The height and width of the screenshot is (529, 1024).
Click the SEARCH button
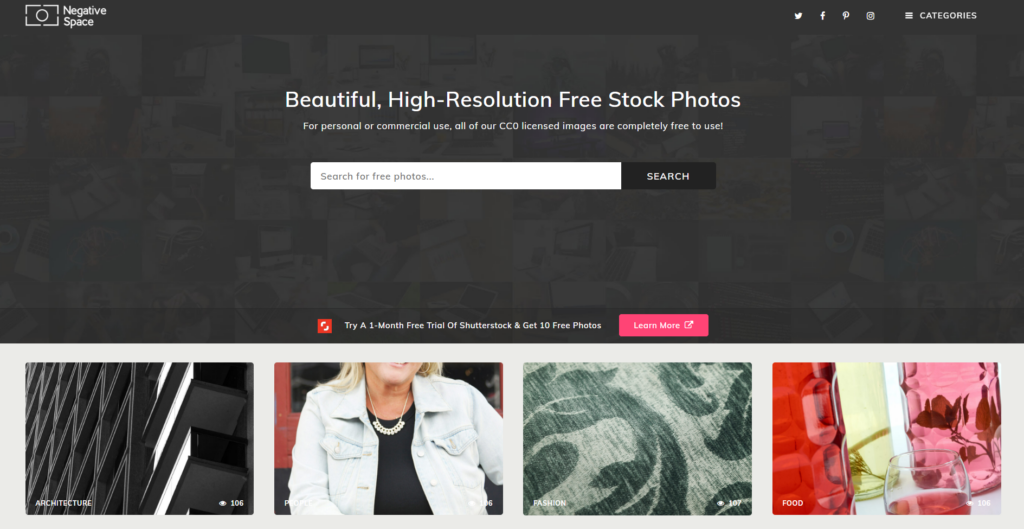(x=668, y=176)
